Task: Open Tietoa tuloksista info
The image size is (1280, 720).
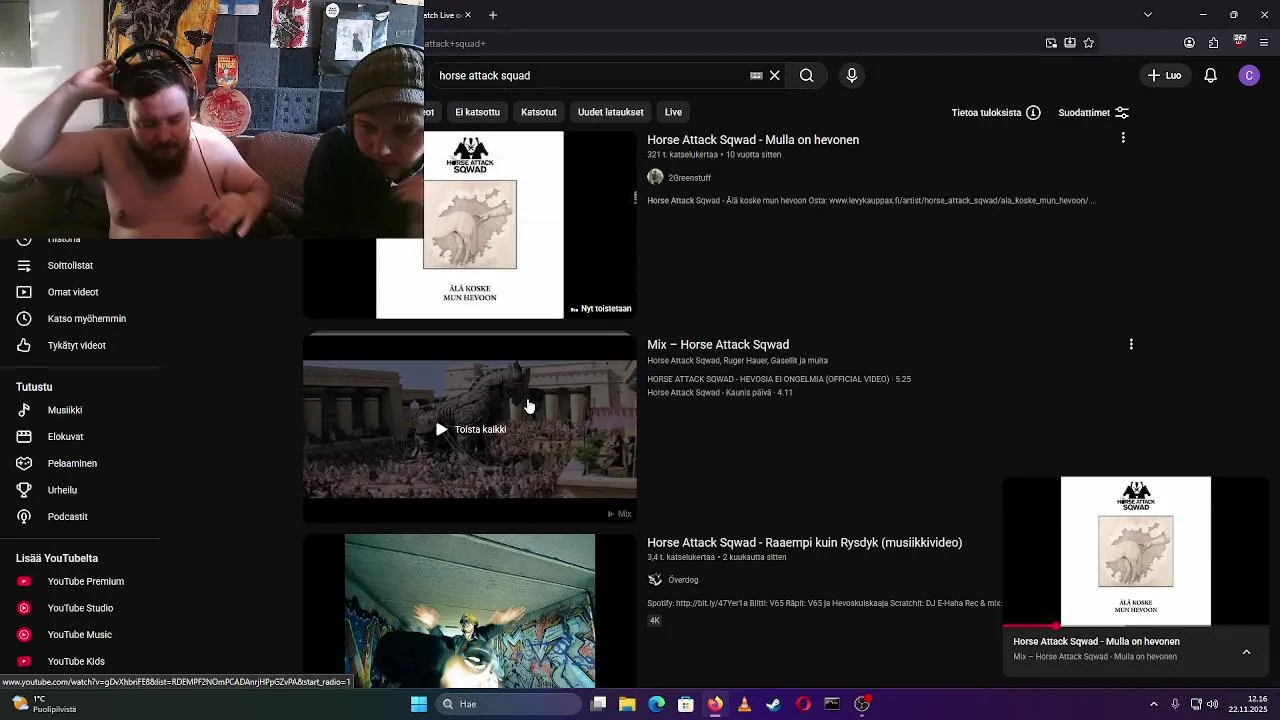Action: tap(996, 113)
